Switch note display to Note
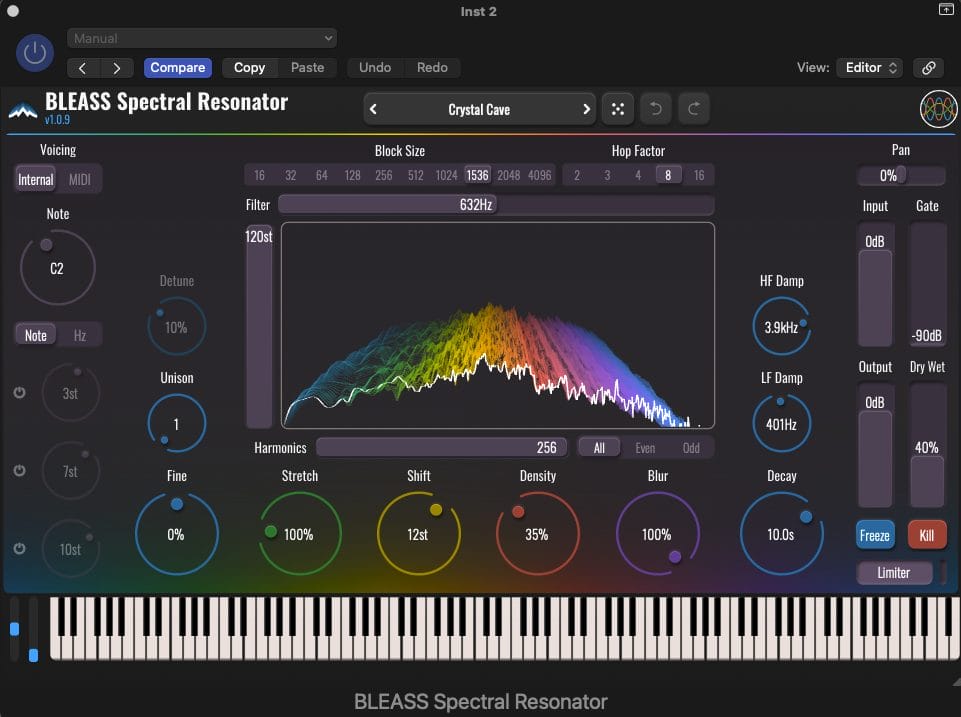Image resolution: width=961 pixels, height=717 pixels. [x=36, y=335]
